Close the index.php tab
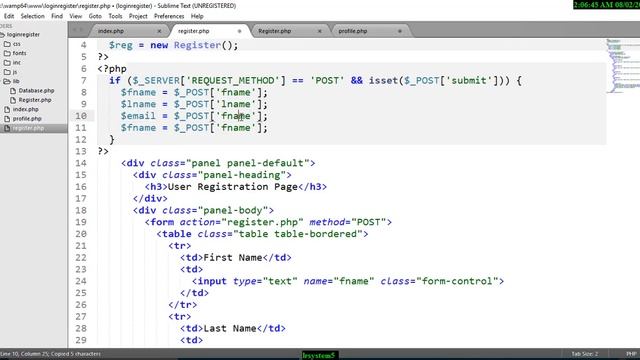640x360 pixels. point(159,31)
